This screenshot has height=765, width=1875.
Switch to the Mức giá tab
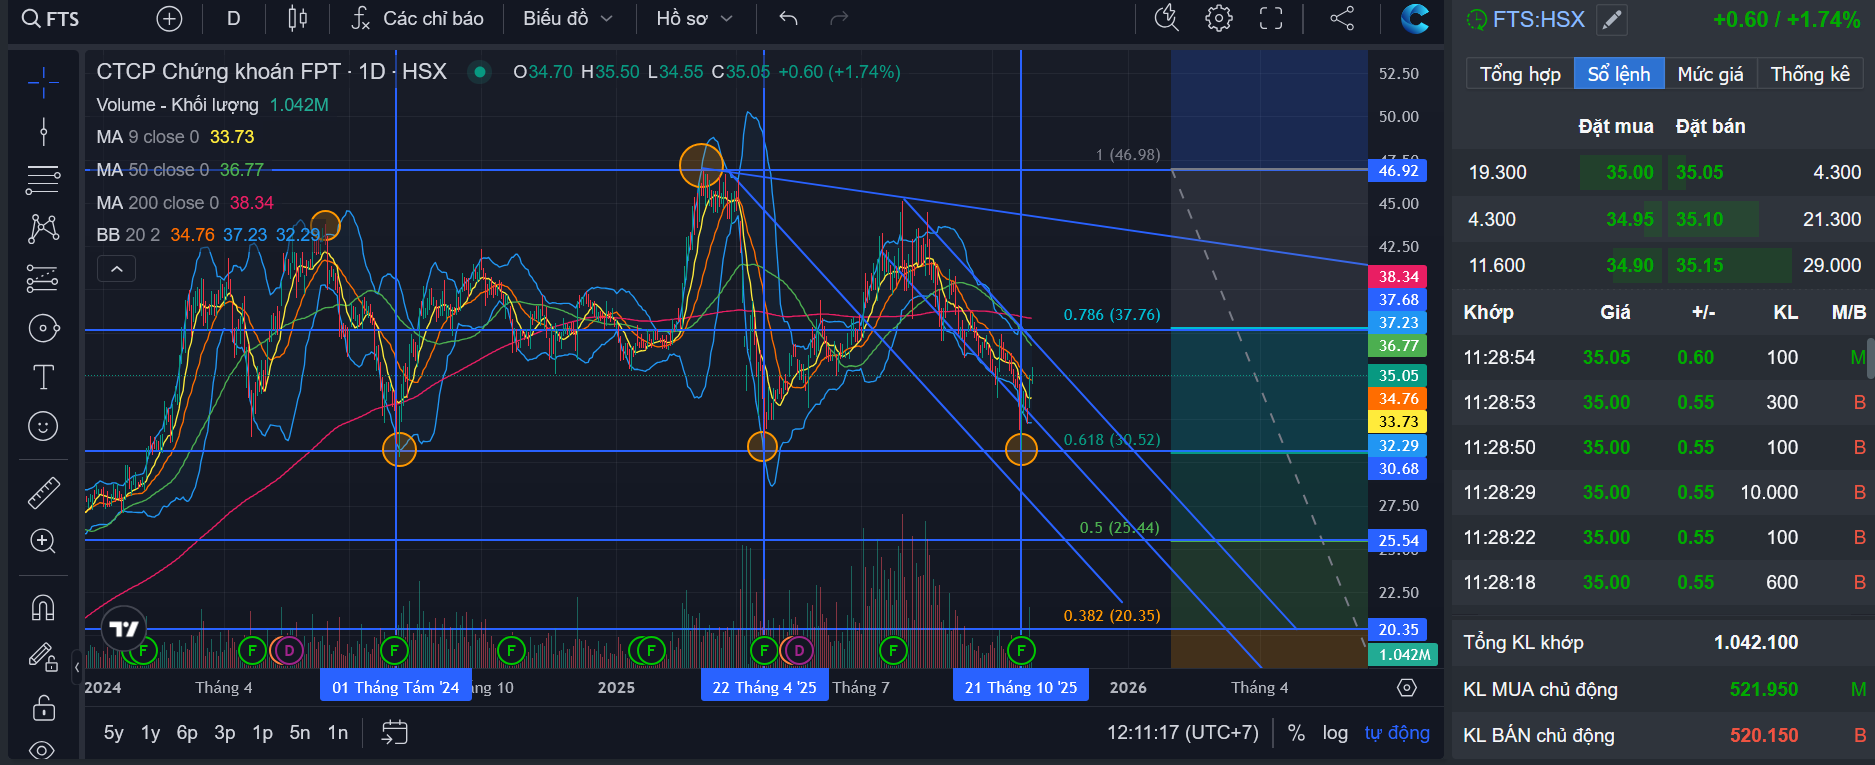pyautogui.click(x=1710, y=74)
